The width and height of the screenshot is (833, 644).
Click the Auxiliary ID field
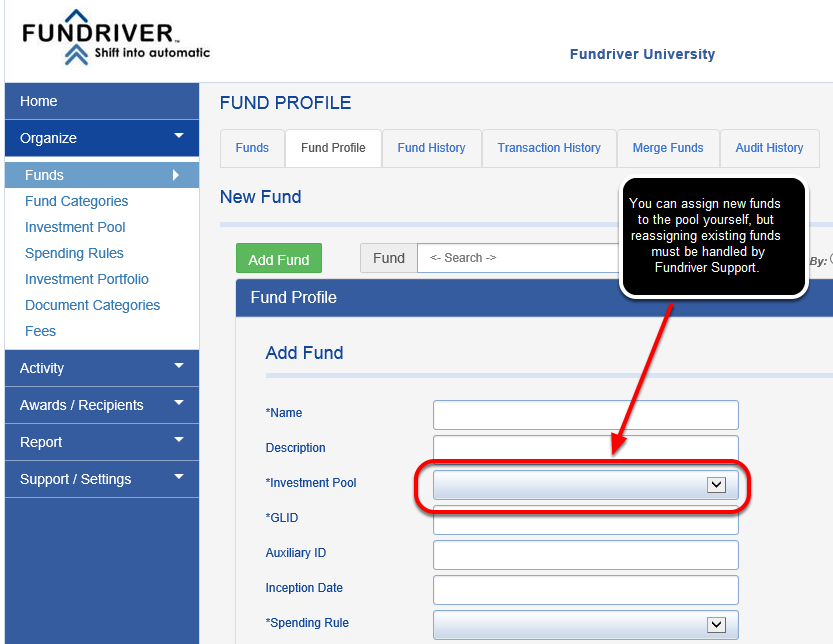(x=585, y=555)
